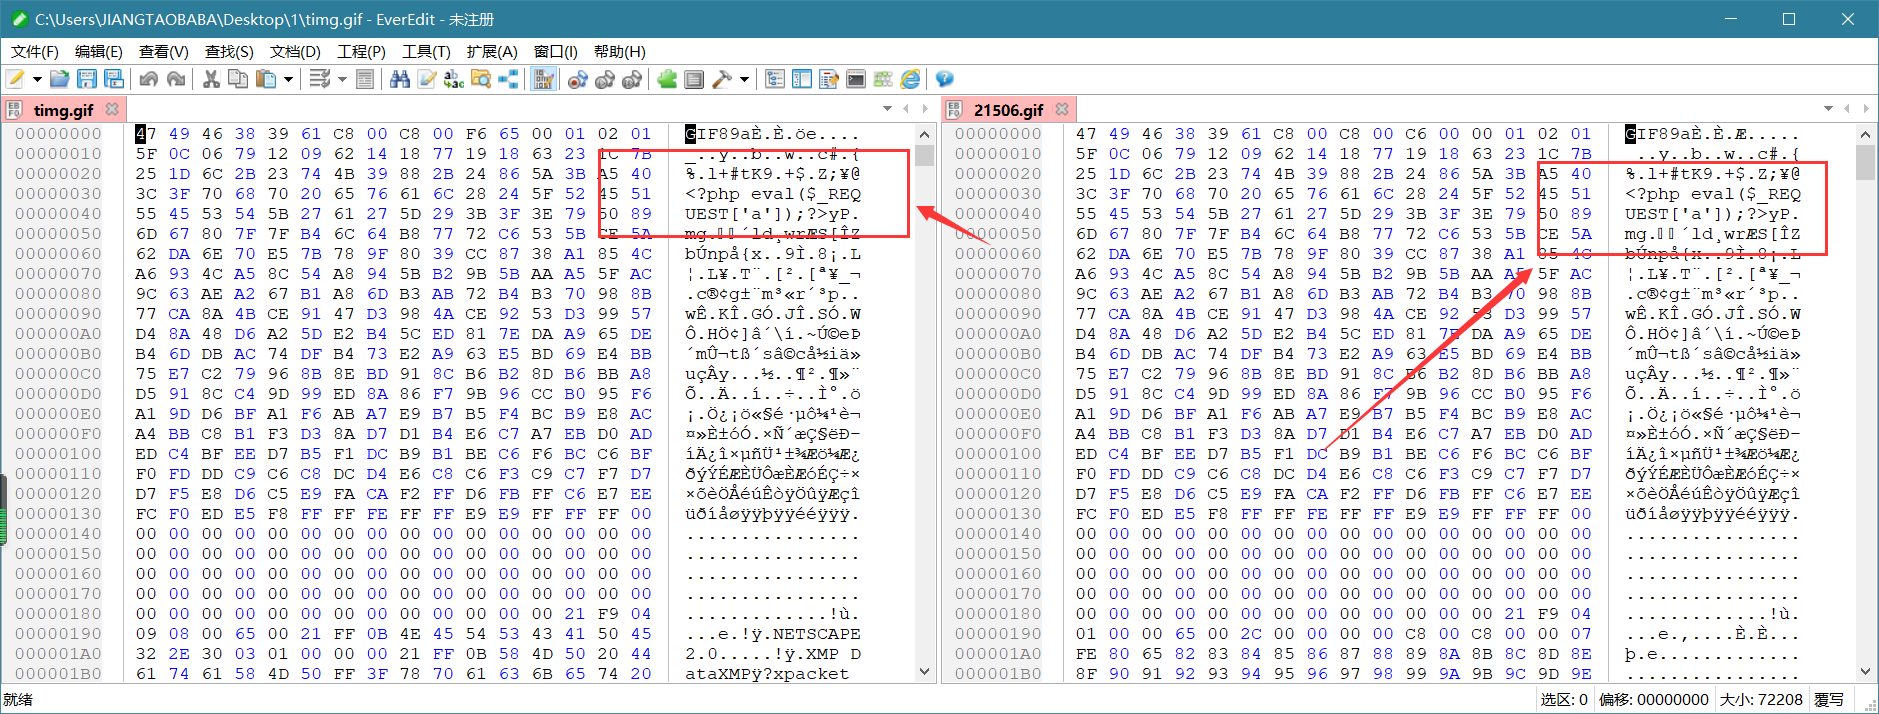Click the third macro playback icon
This screenshot has width=1879, height=714.
(631, 79)
